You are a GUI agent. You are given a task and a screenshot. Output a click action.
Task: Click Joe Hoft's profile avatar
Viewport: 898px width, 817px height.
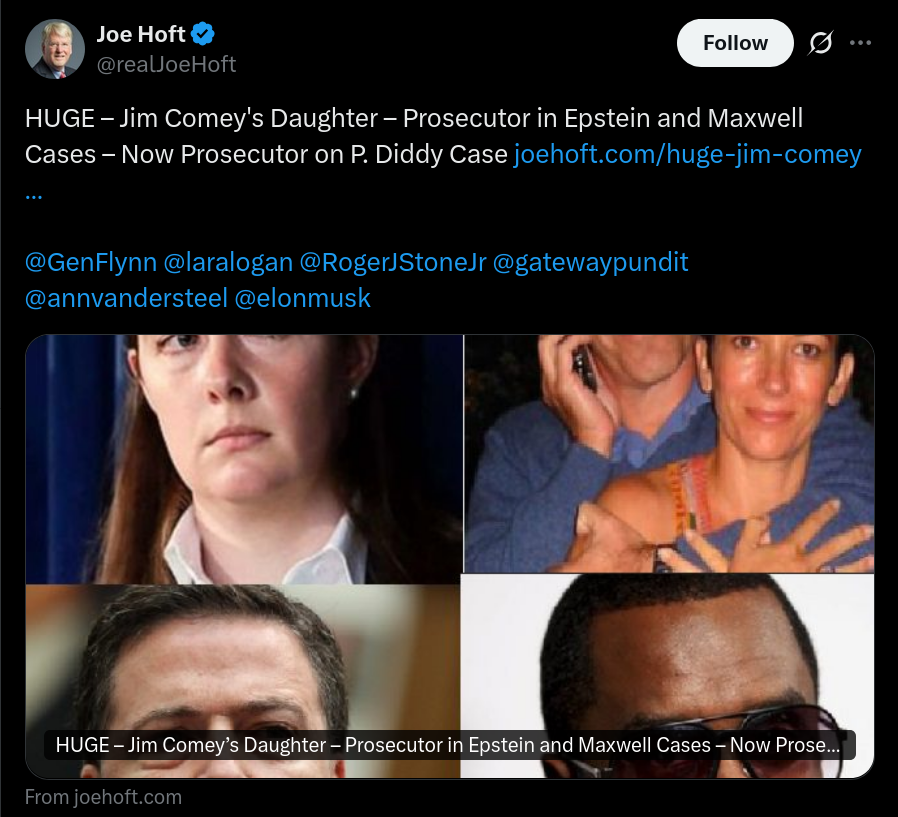pyautogui.click(x=55, y=49)
